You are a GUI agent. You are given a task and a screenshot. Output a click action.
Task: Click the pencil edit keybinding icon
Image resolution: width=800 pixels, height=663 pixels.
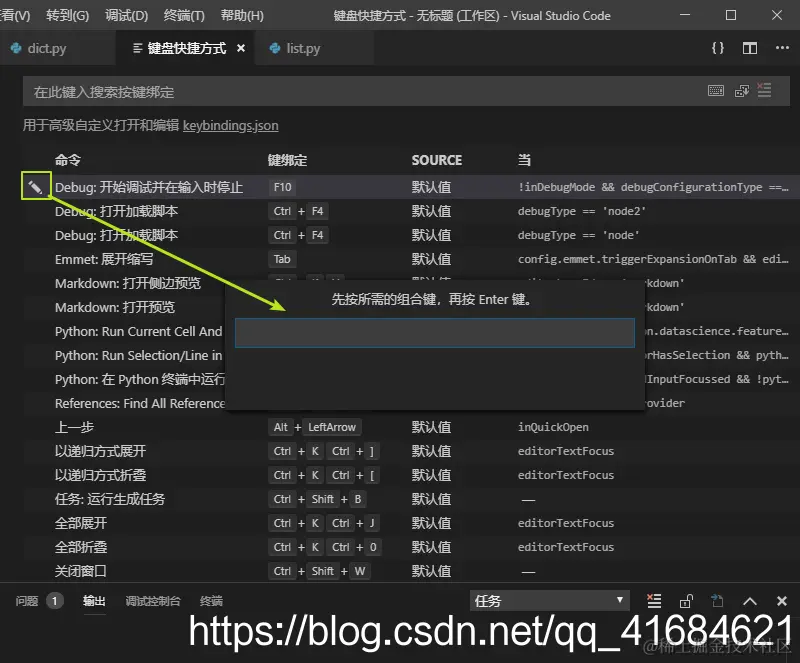pos(35,187)
